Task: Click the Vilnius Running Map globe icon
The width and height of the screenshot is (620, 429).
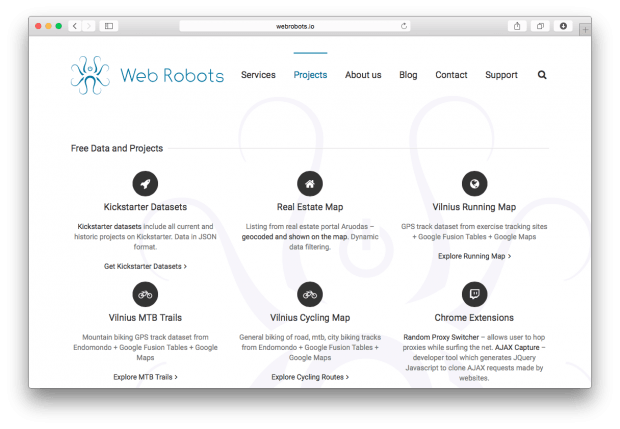Action: (474, 184)
